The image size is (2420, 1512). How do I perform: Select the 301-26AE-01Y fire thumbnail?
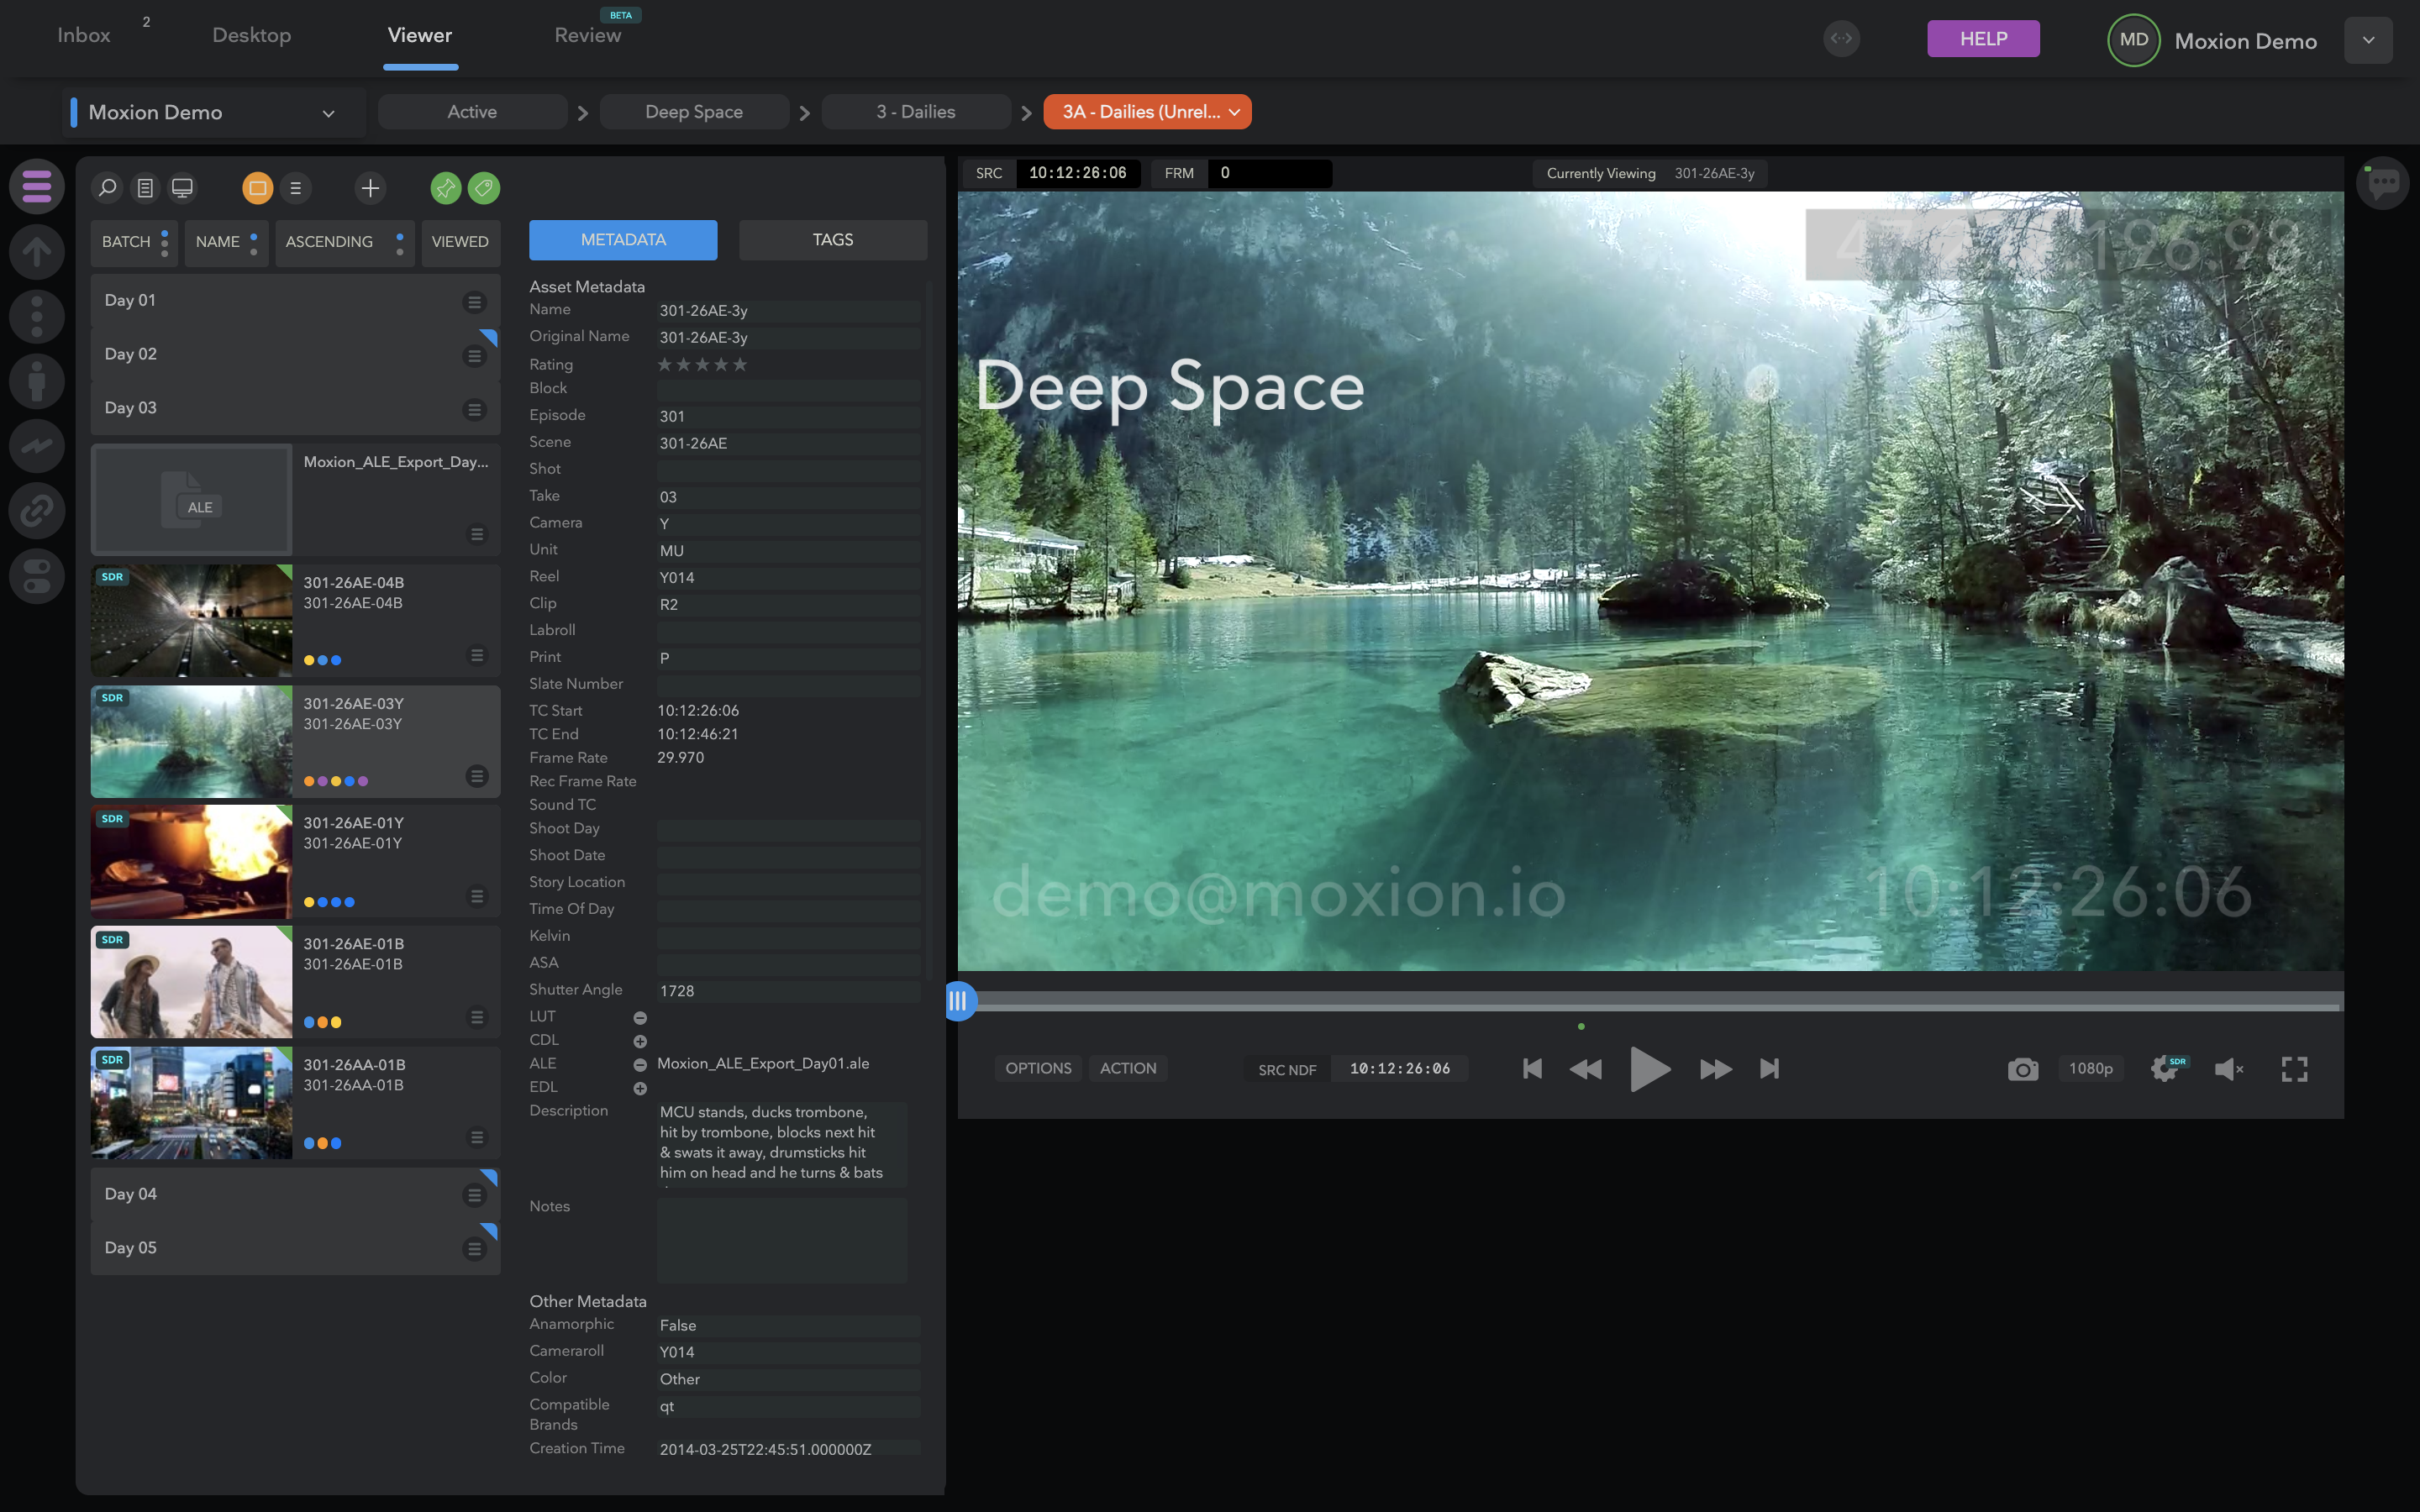tap(192, 861)
